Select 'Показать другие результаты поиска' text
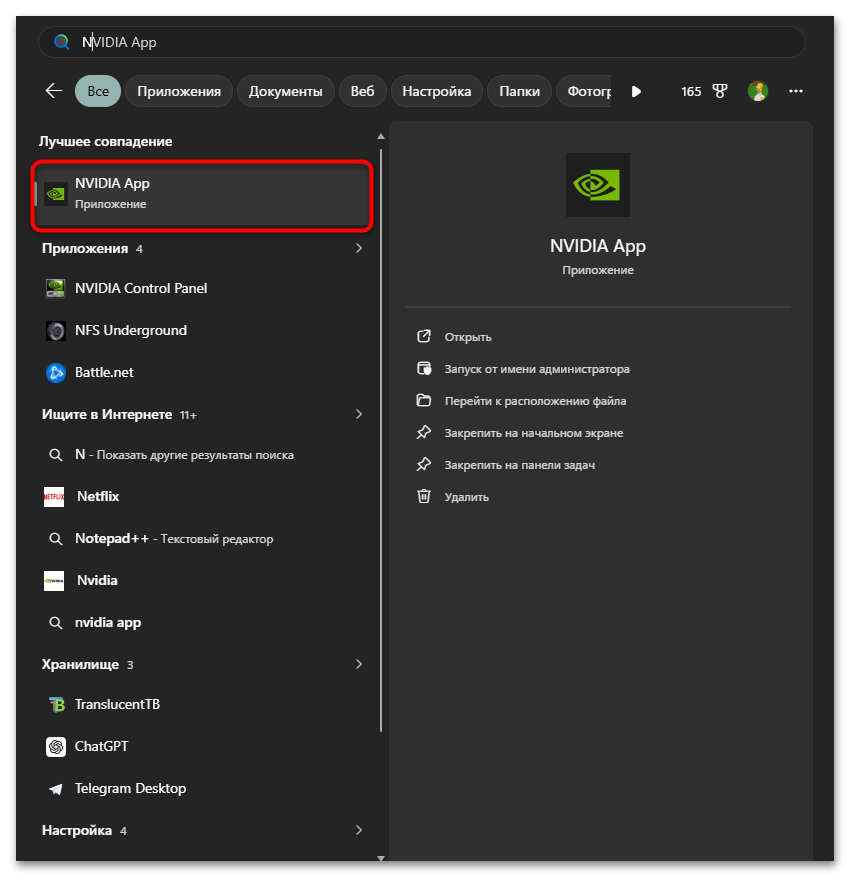The height and width of the screenshot is (877, 850). pyautogui.click(x=195, y=455)
